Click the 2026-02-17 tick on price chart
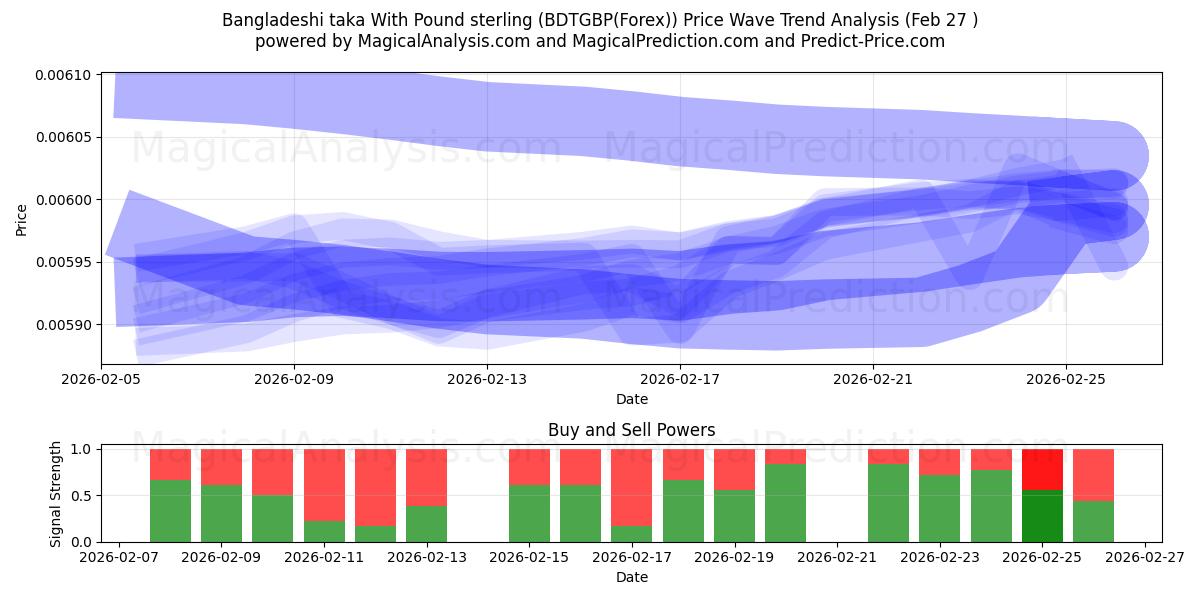1200x600 pixels. pos(680,379)
